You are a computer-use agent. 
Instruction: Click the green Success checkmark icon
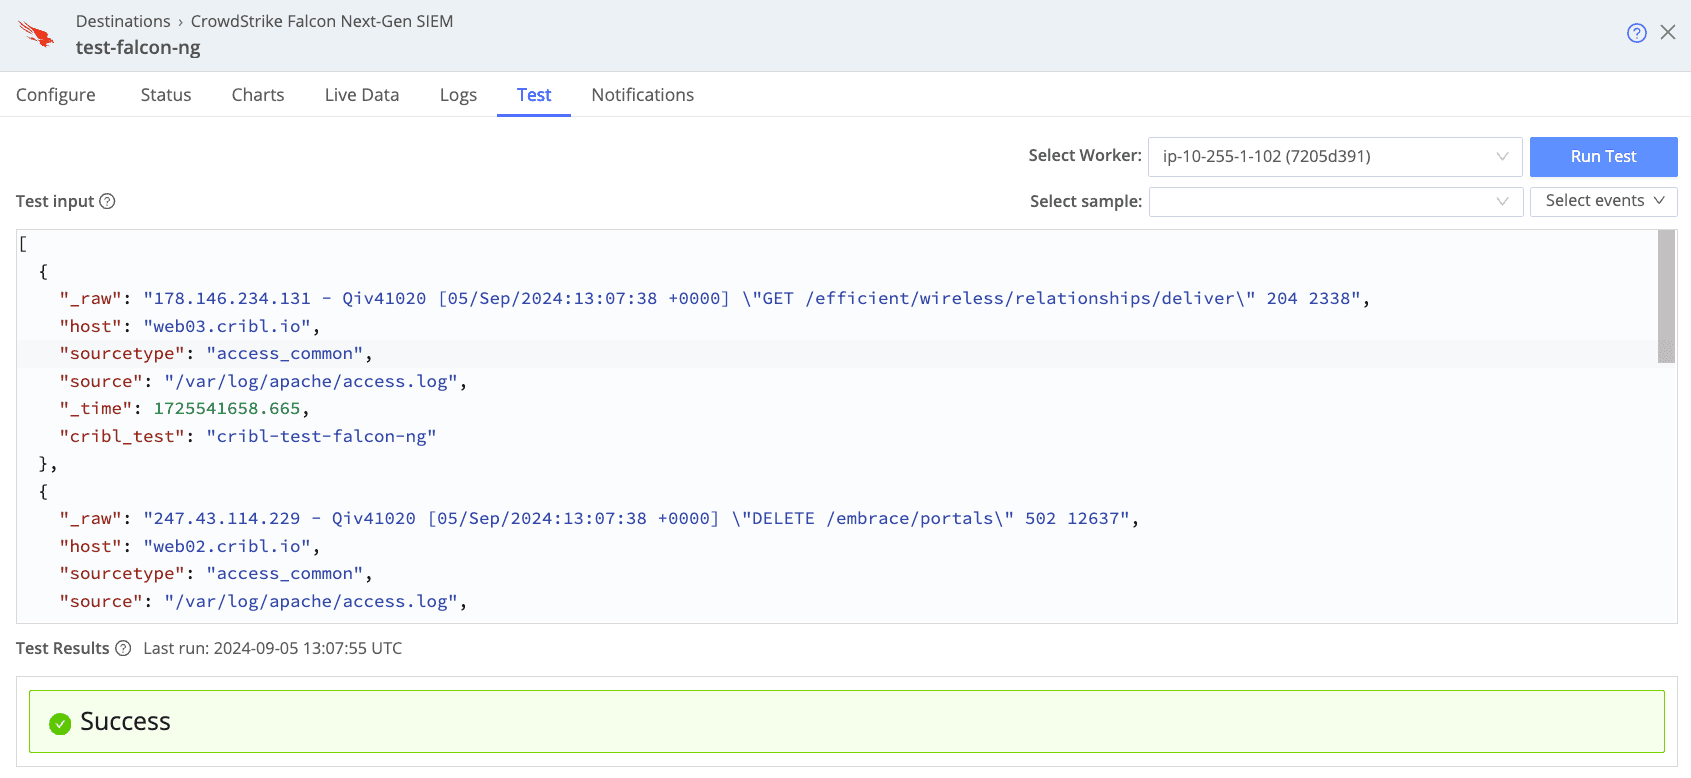[60, 723]
